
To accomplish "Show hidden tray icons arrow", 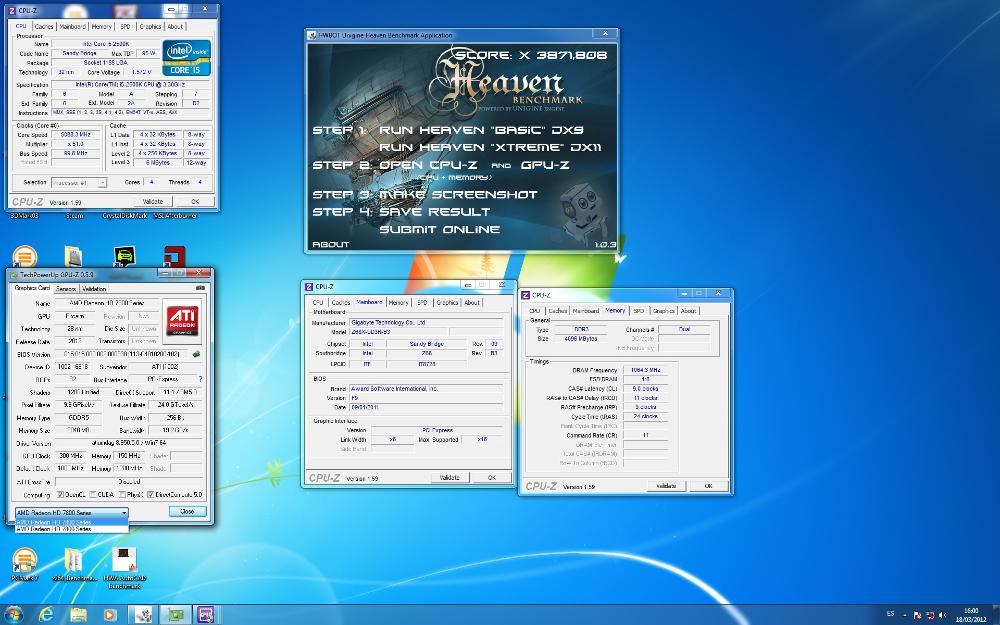I will point(905,615).
